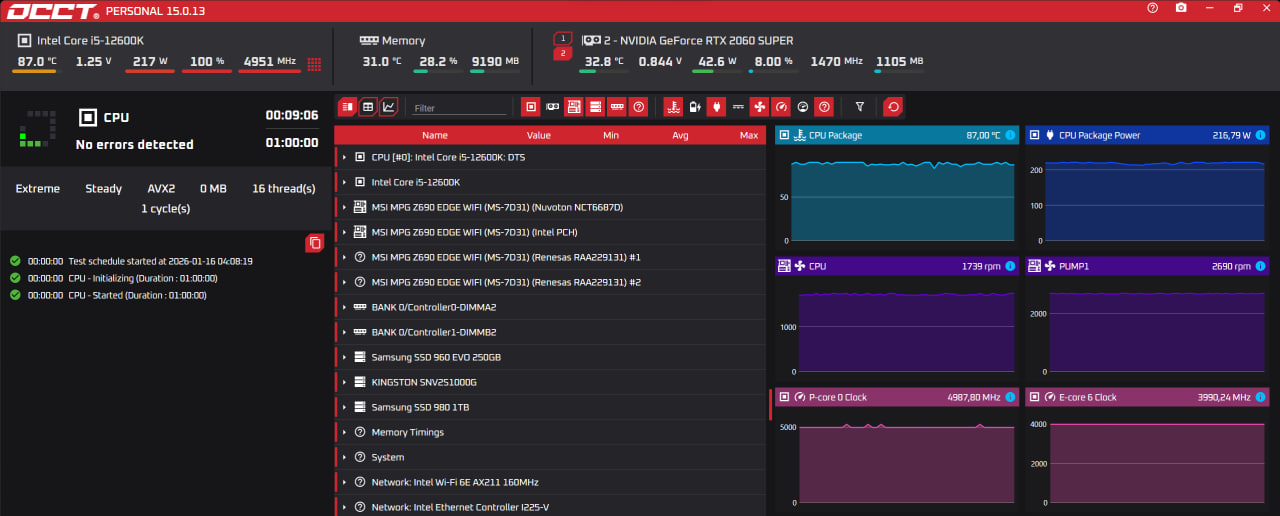Expand Network Intel Ethernet Controller I225-V row

[x=344, y=507]
